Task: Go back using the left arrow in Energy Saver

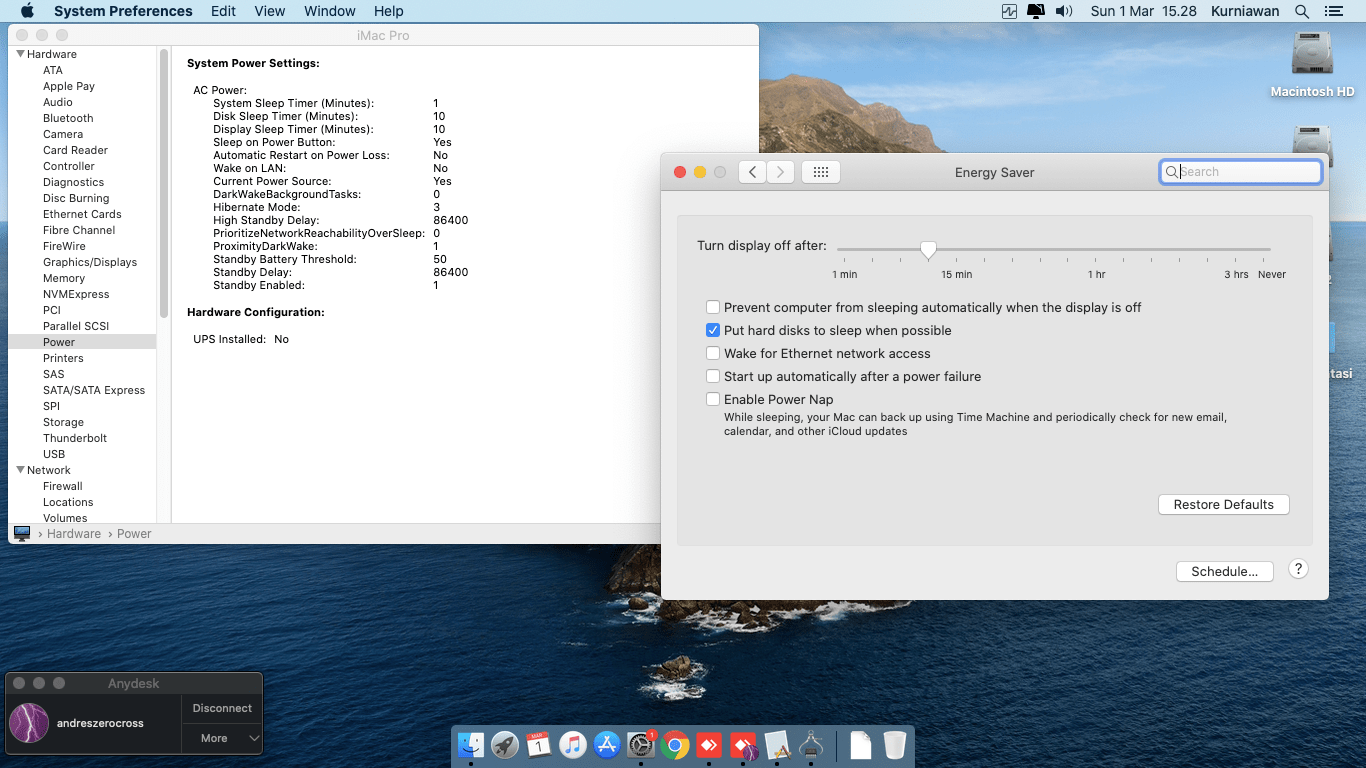Action: 753,172
